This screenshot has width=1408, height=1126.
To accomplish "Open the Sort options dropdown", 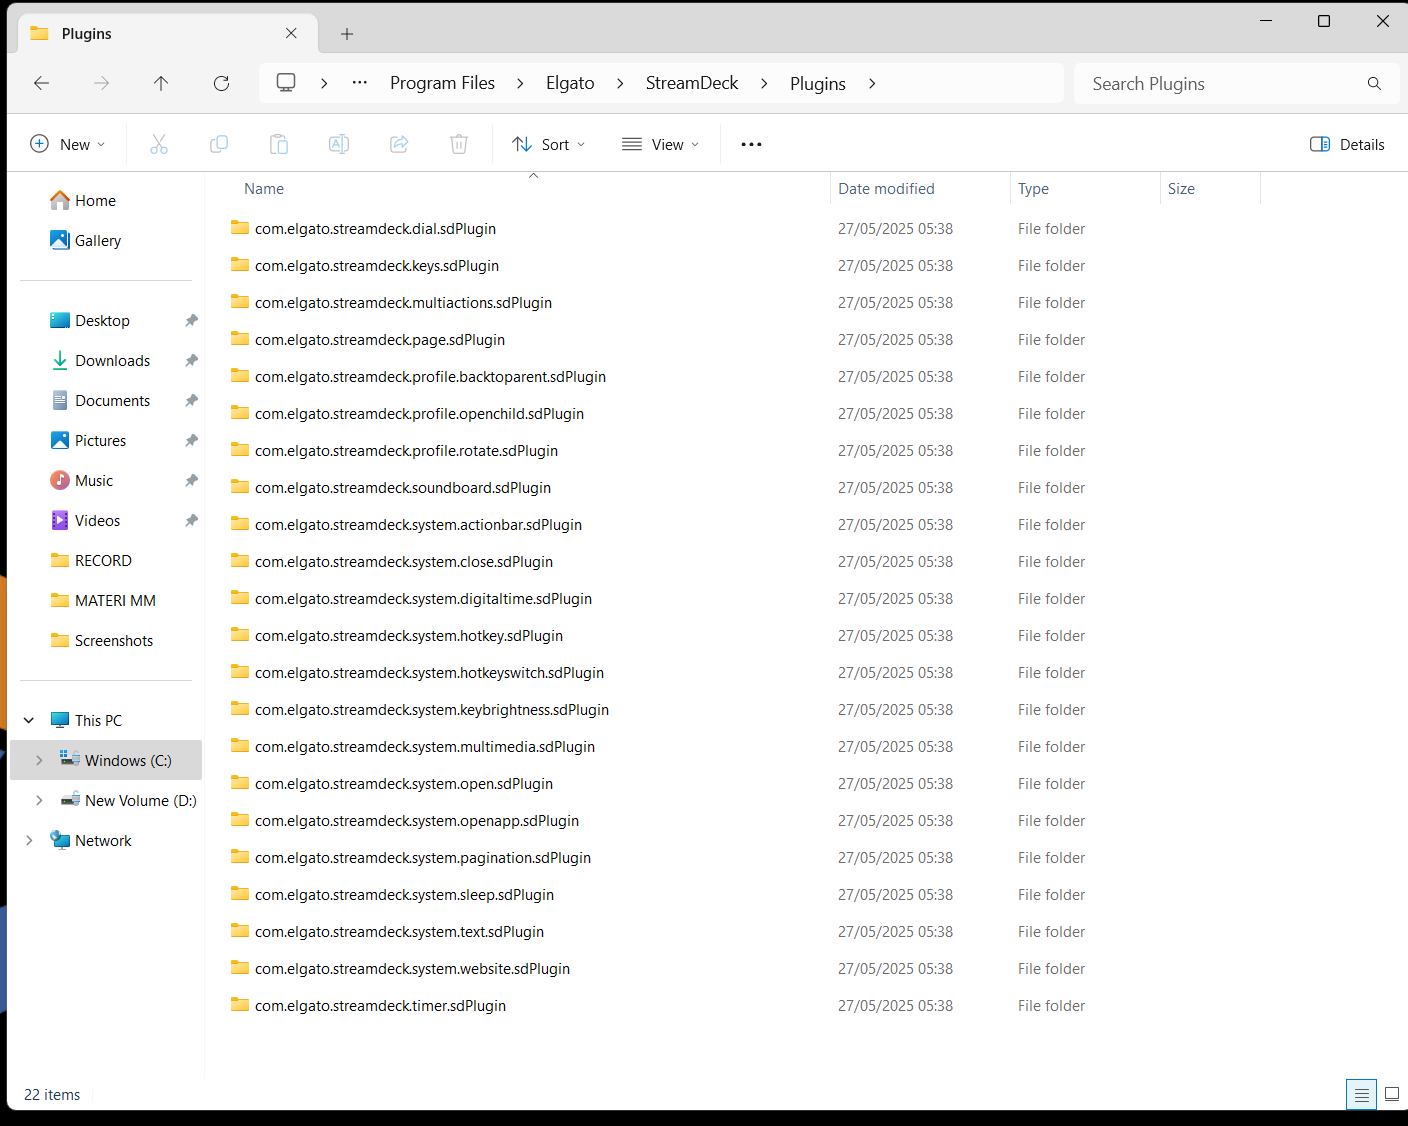I will point(548,143).
